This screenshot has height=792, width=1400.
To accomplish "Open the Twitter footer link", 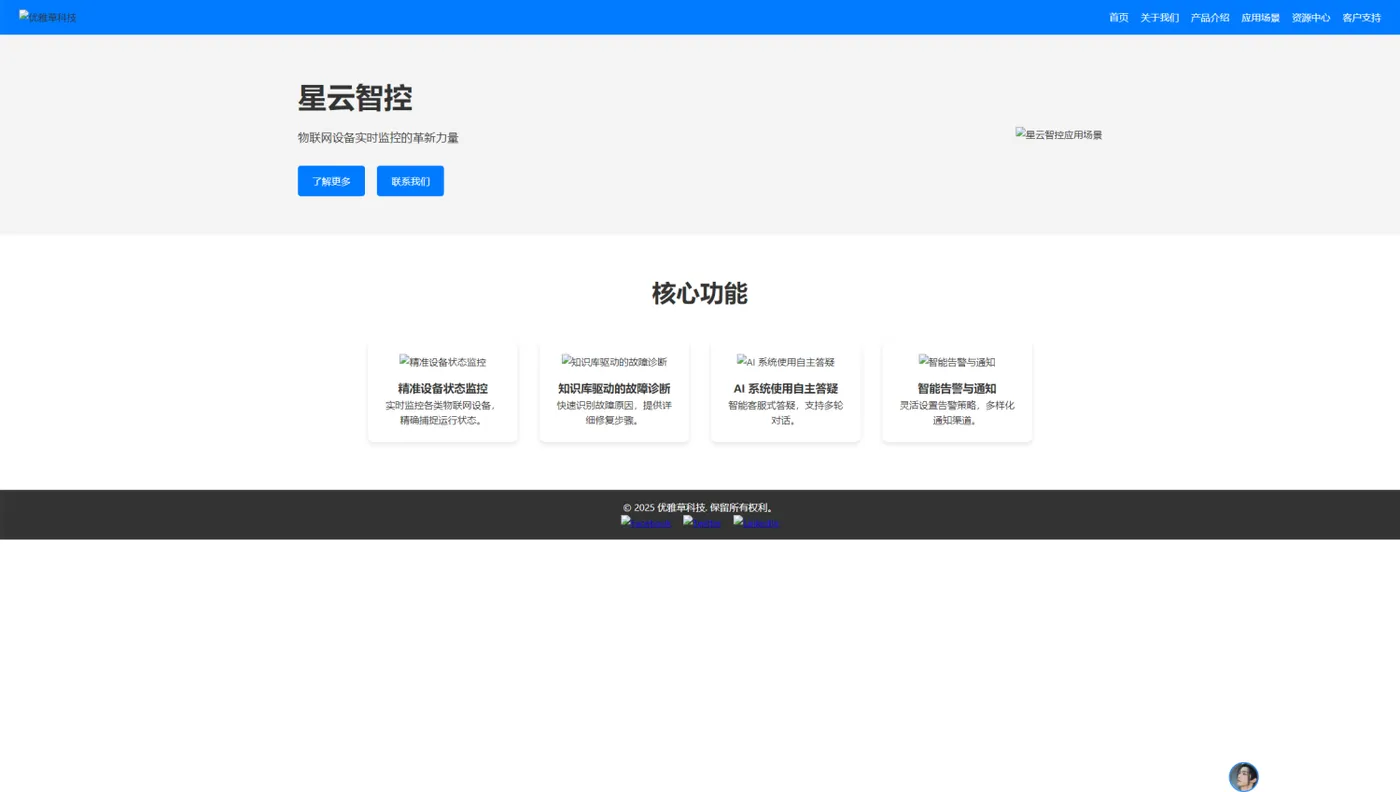I will point(702,522).
